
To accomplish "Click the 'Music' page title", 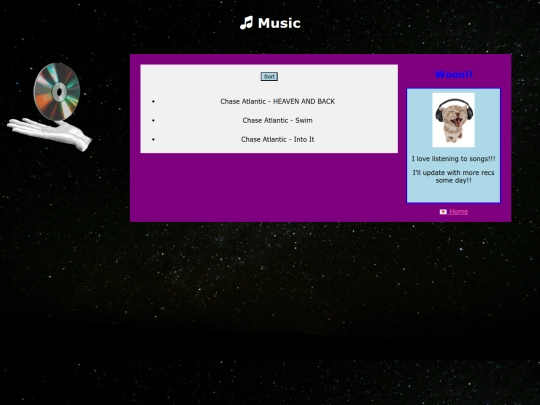I will (279, 23).
